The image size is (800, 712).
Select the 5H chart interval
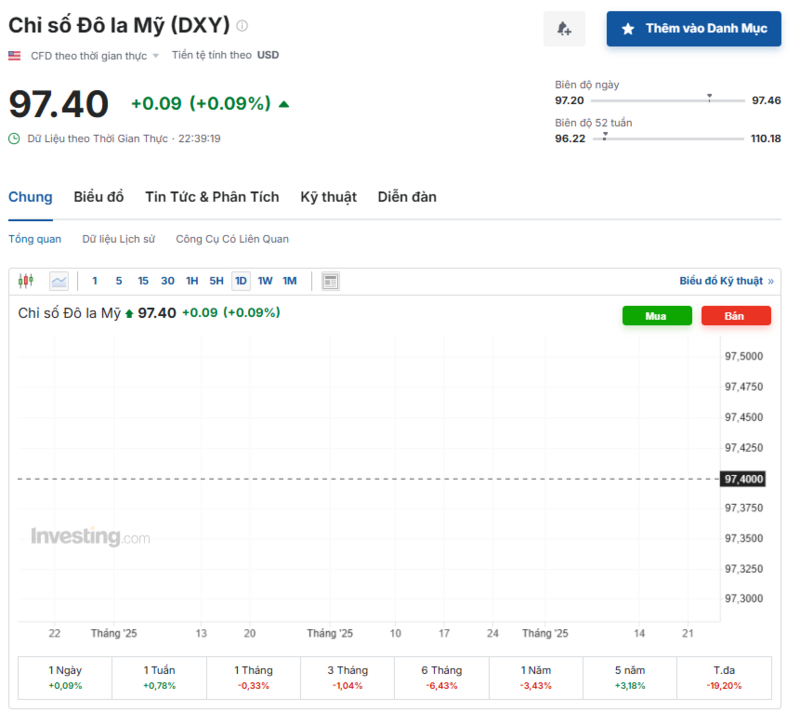(x=216, y=281)
